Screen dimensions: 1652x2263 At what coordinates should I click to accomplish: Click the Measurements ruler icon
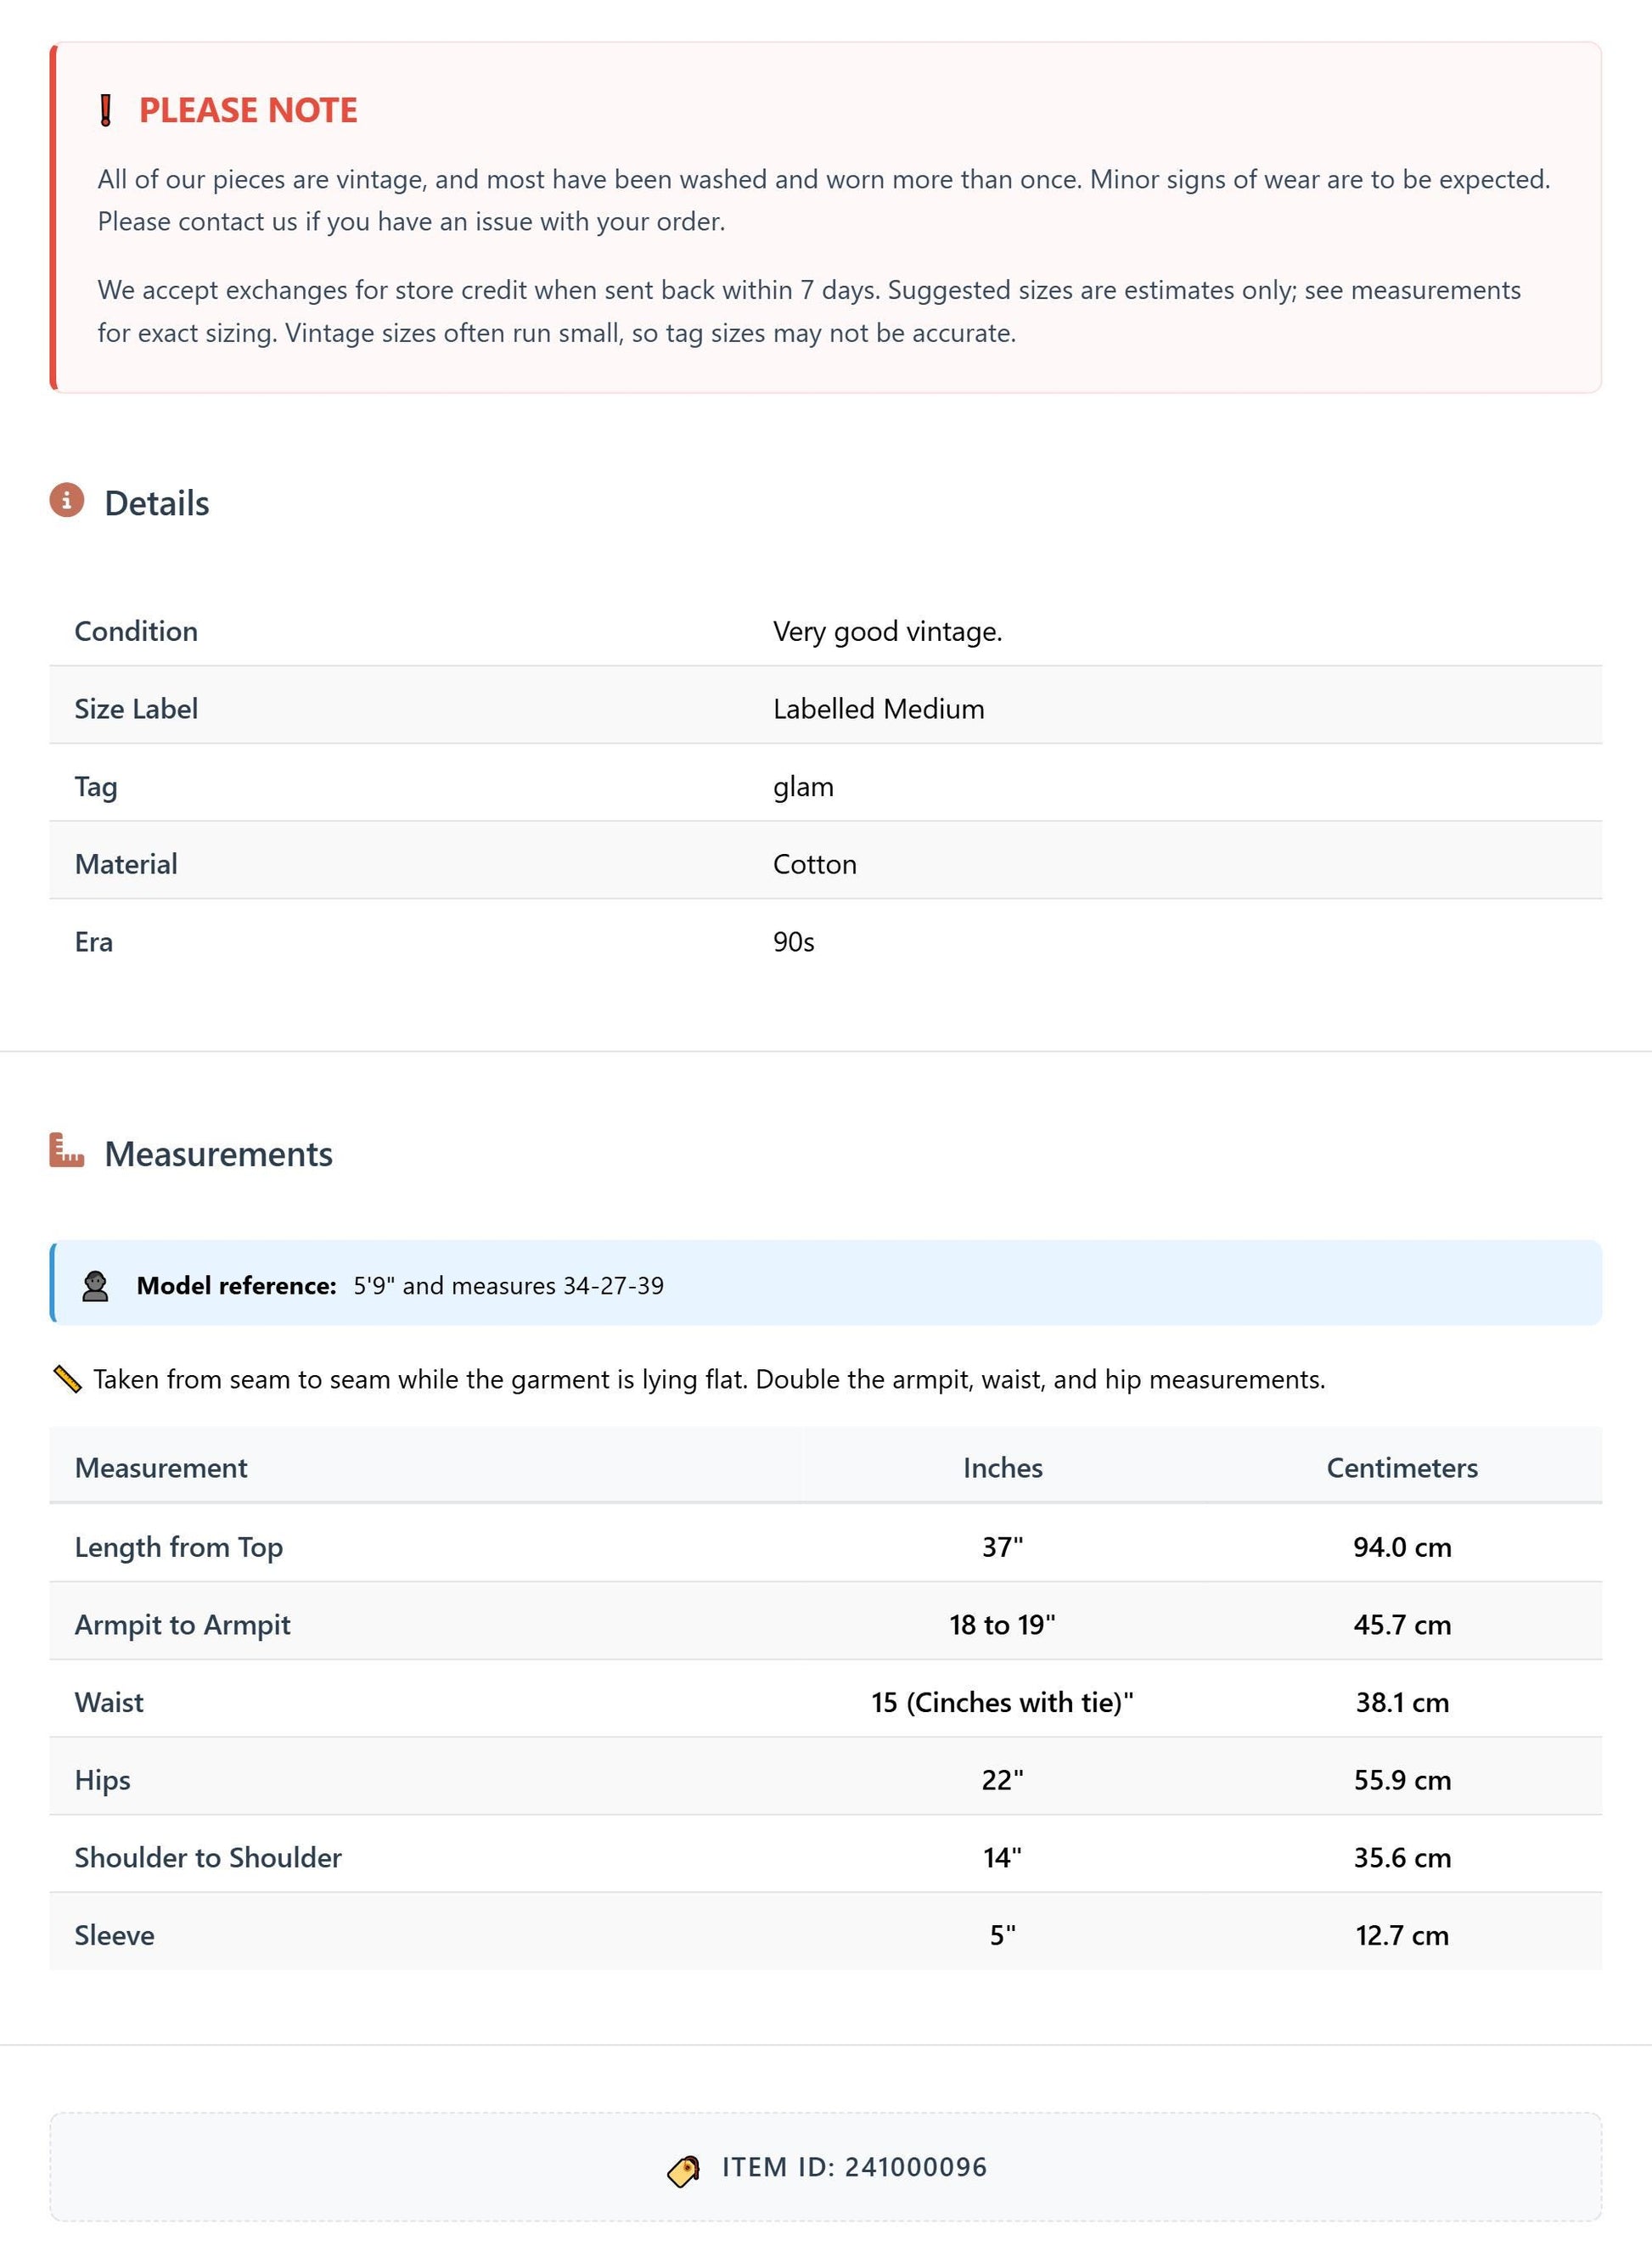(x=67, y=1150)
